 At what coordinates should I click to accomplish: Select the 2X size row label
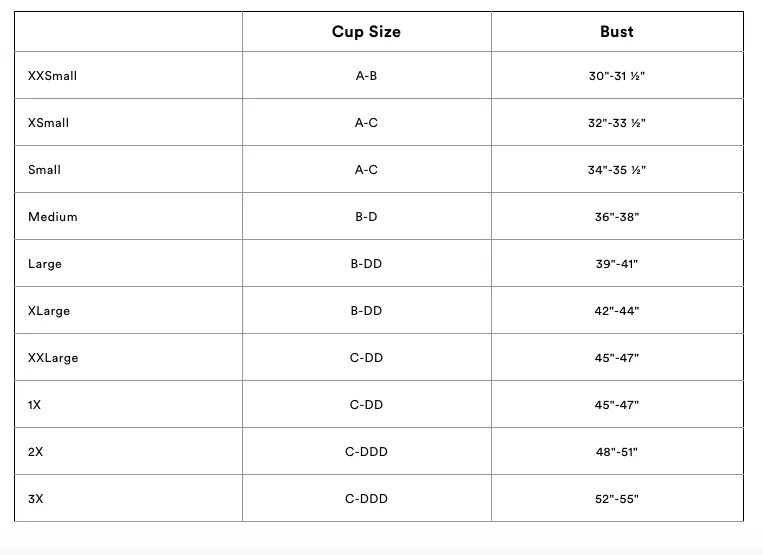36,452
